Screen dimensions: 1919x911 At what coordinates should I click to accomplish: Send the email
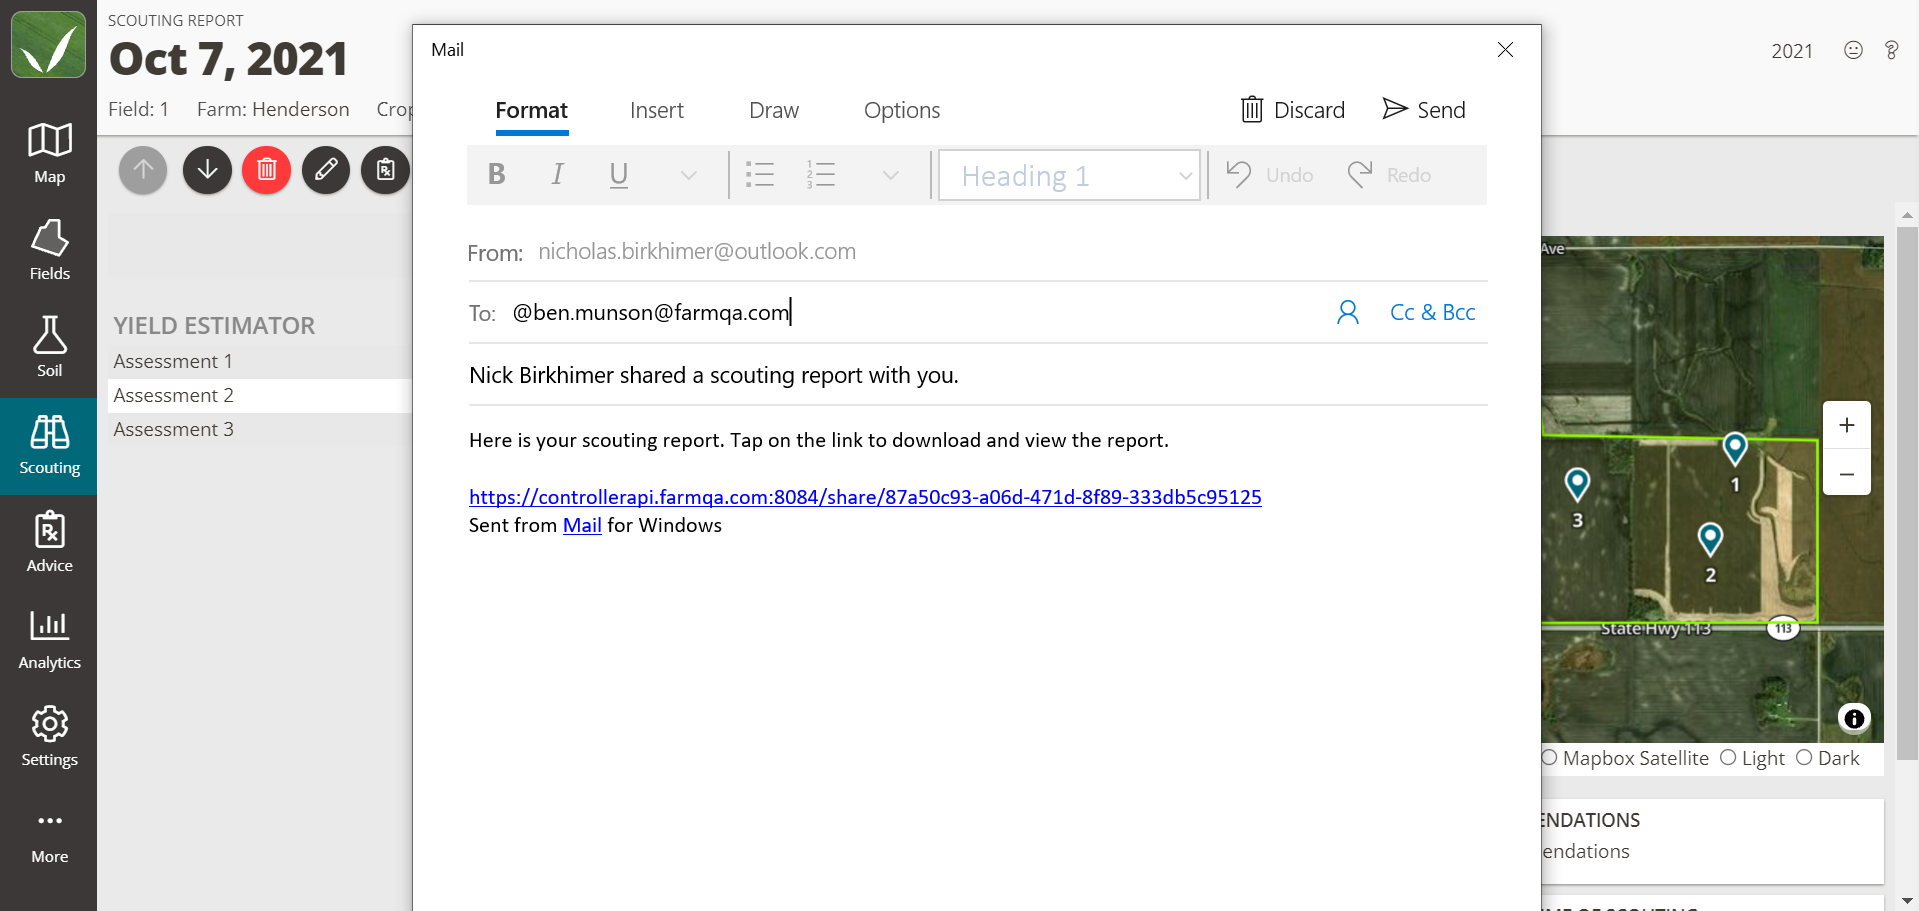1424,110
